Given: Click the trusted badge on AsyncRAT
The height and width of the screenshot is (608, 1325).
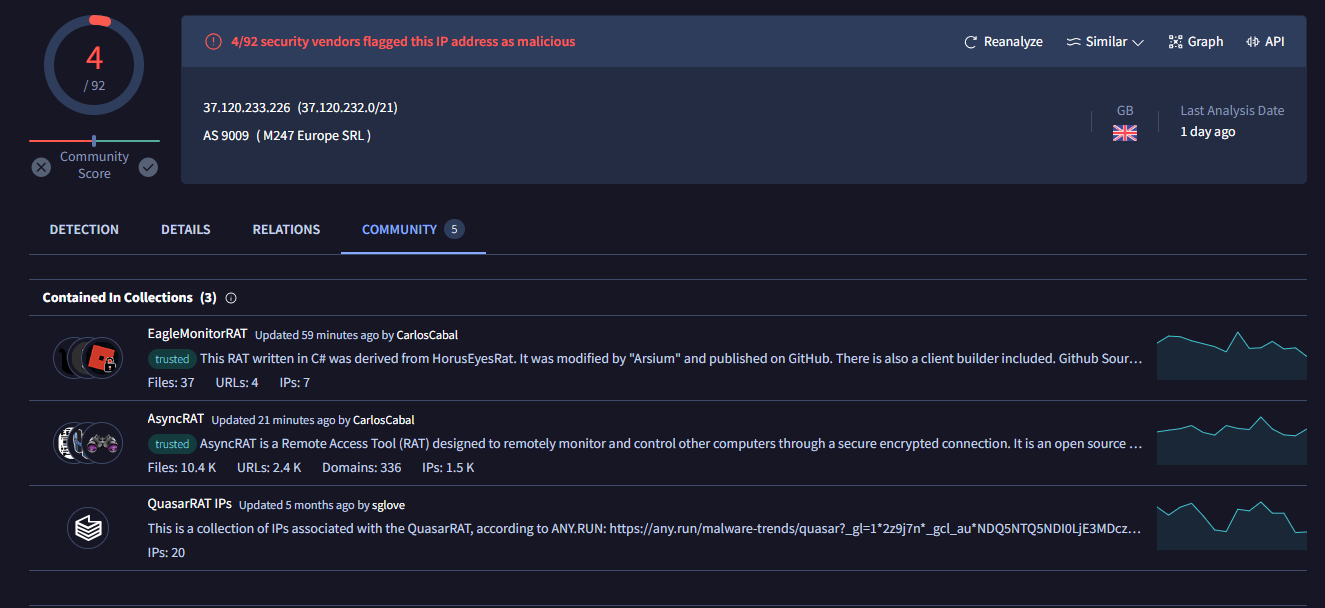Looking at the screenshot, I should pos(172,444).
